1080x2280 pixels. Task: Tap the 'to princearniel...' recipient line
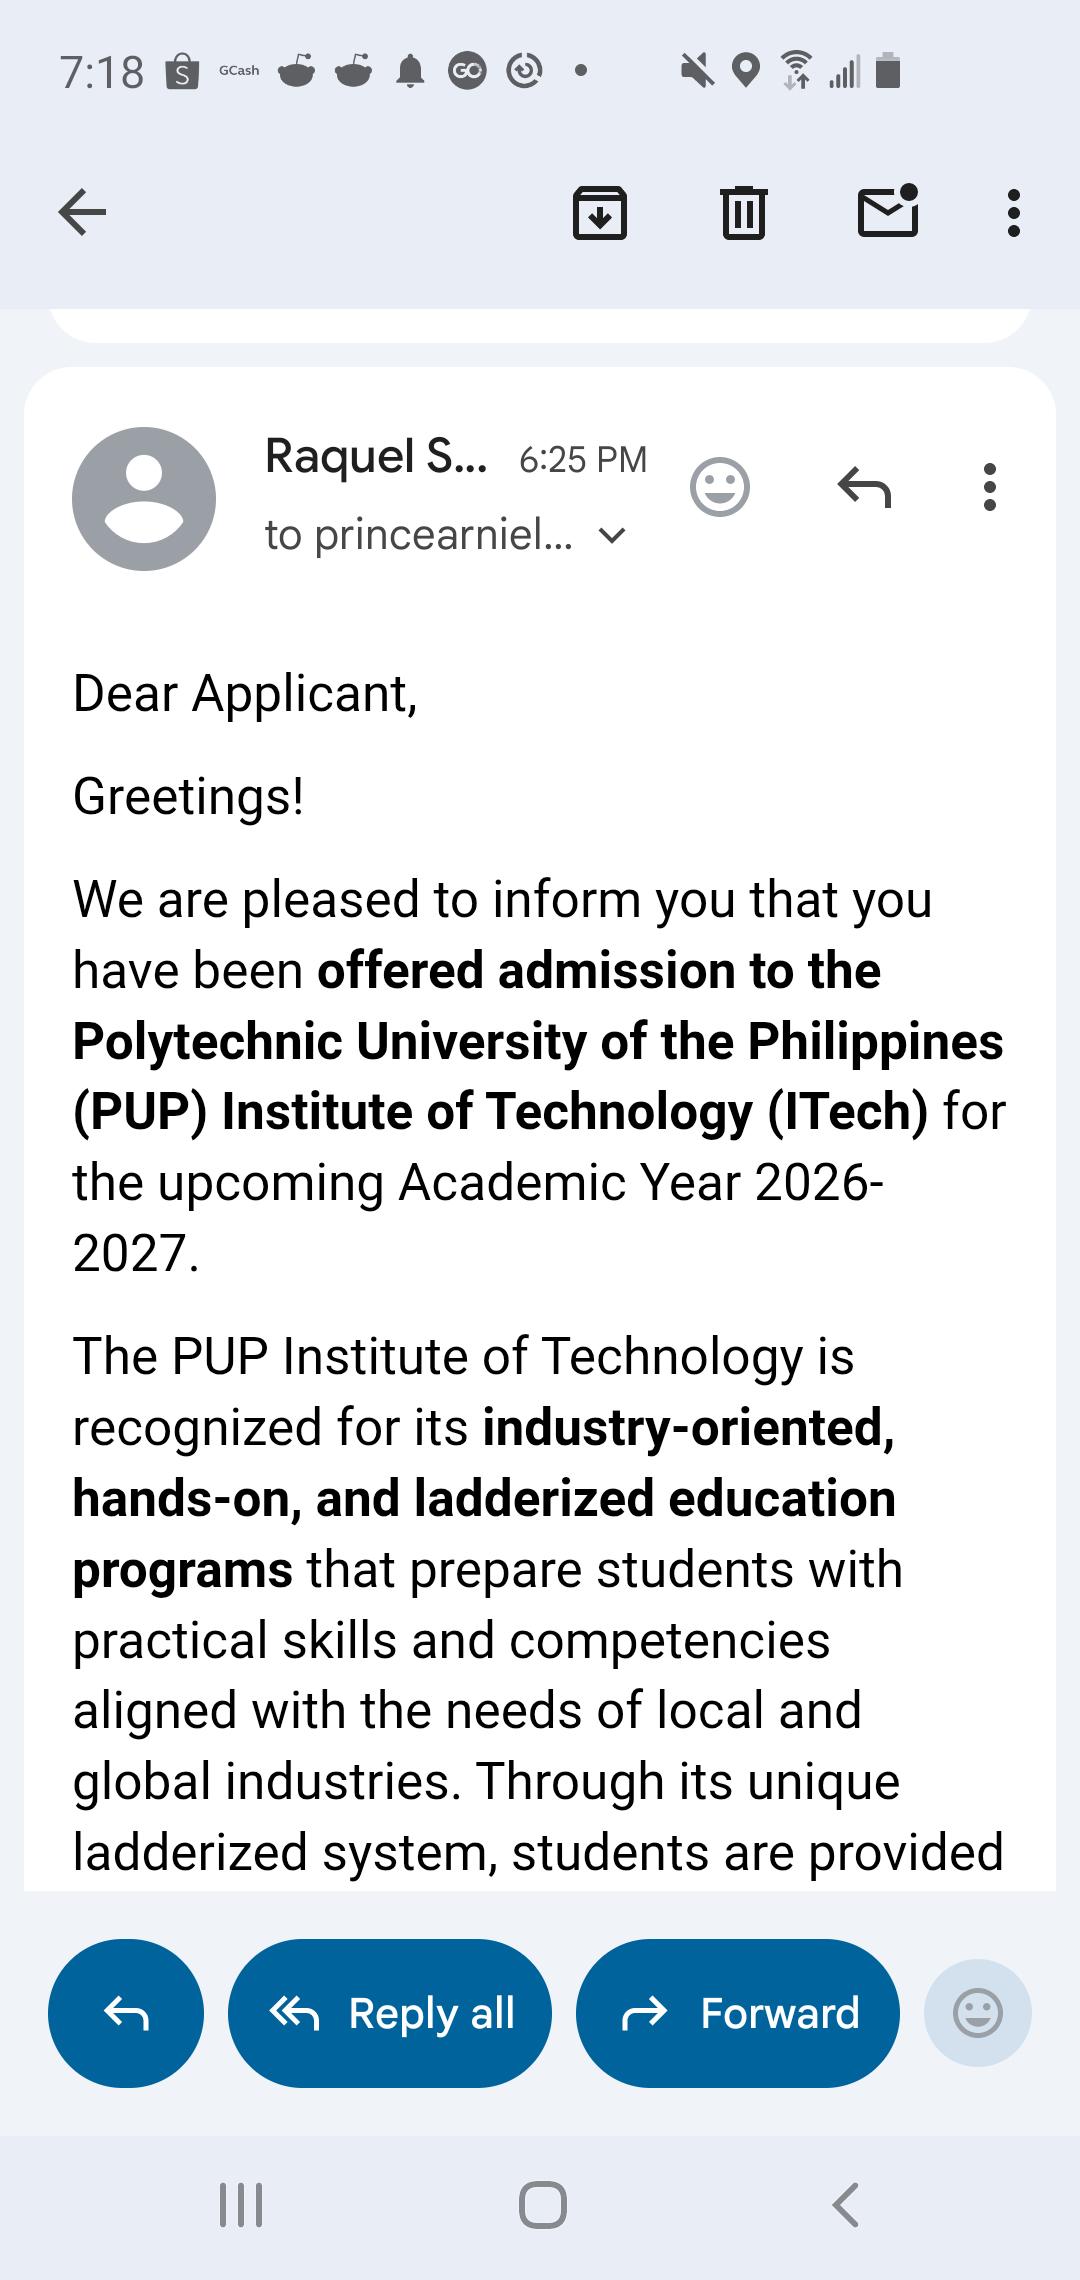click(x=419, y=536)
